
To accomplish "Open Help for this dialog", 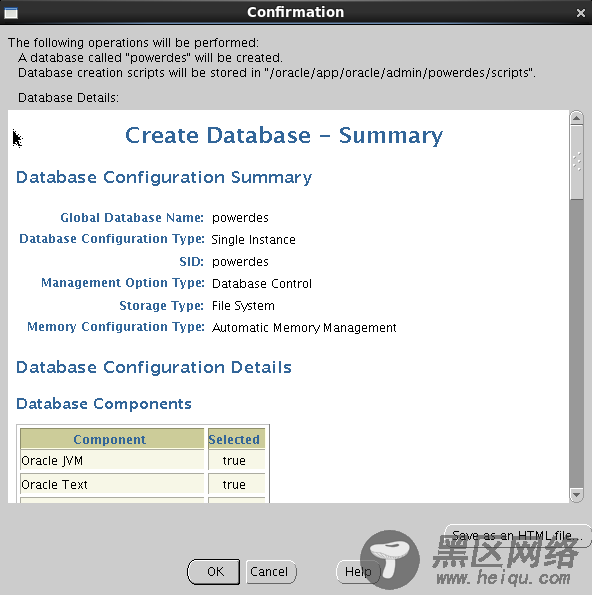I will click(358, 571).
